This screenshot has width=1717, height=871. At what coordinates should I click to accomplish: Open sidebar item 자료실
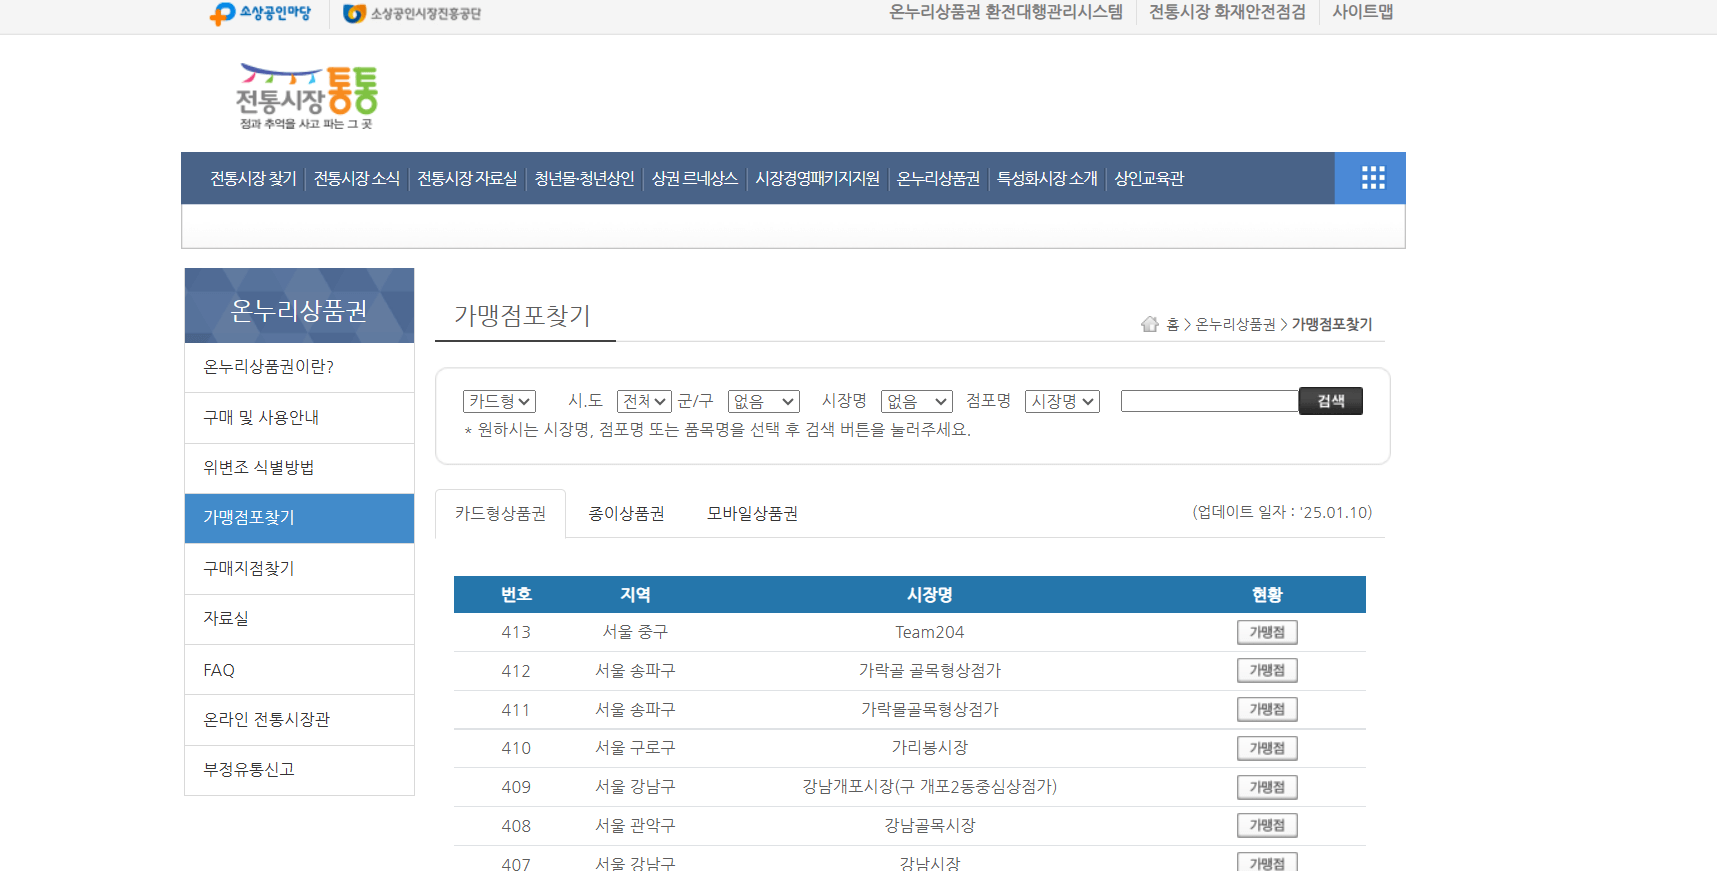(299, 618)
